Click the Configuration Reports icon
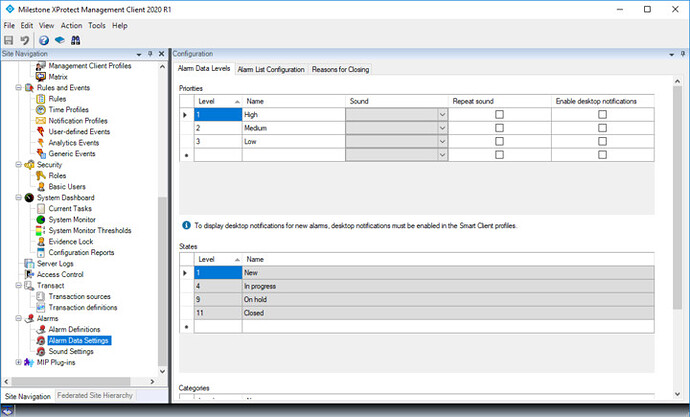The width and height of the screenshot is (690, 417). pyautogui.click(x=40, y=252)
